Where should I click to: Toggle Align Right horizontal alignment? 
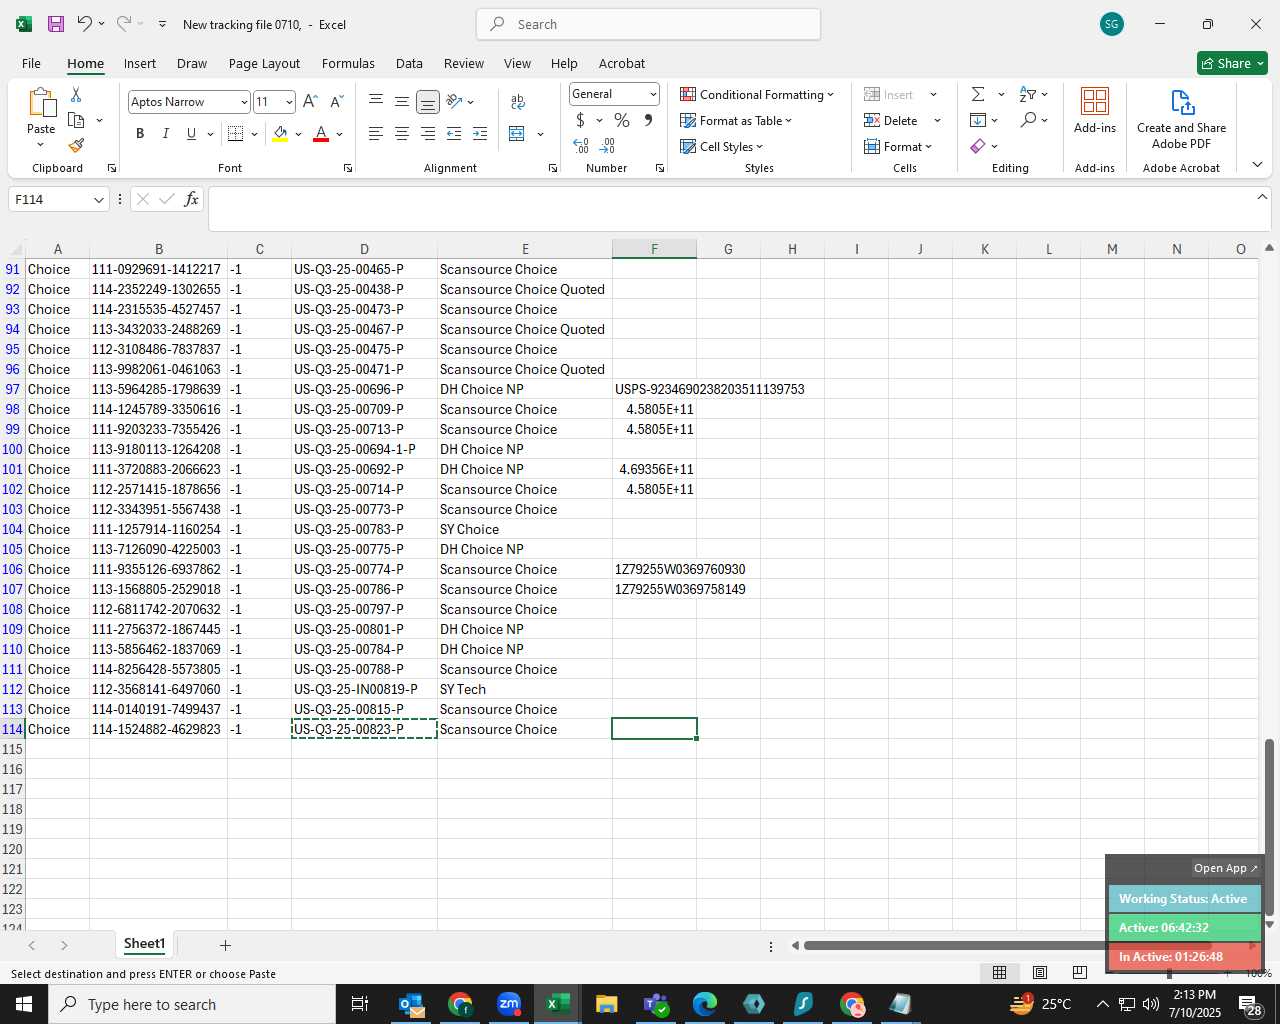point(428,133)
